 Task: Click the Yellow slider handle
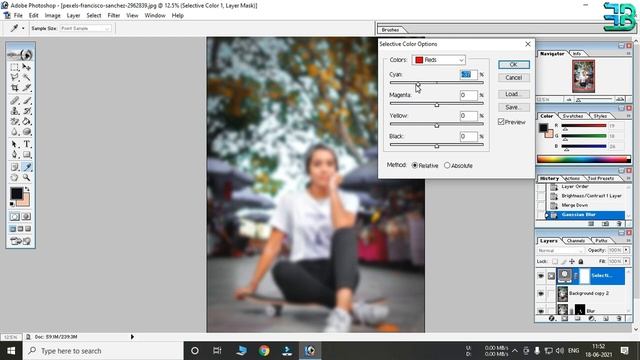437,125
